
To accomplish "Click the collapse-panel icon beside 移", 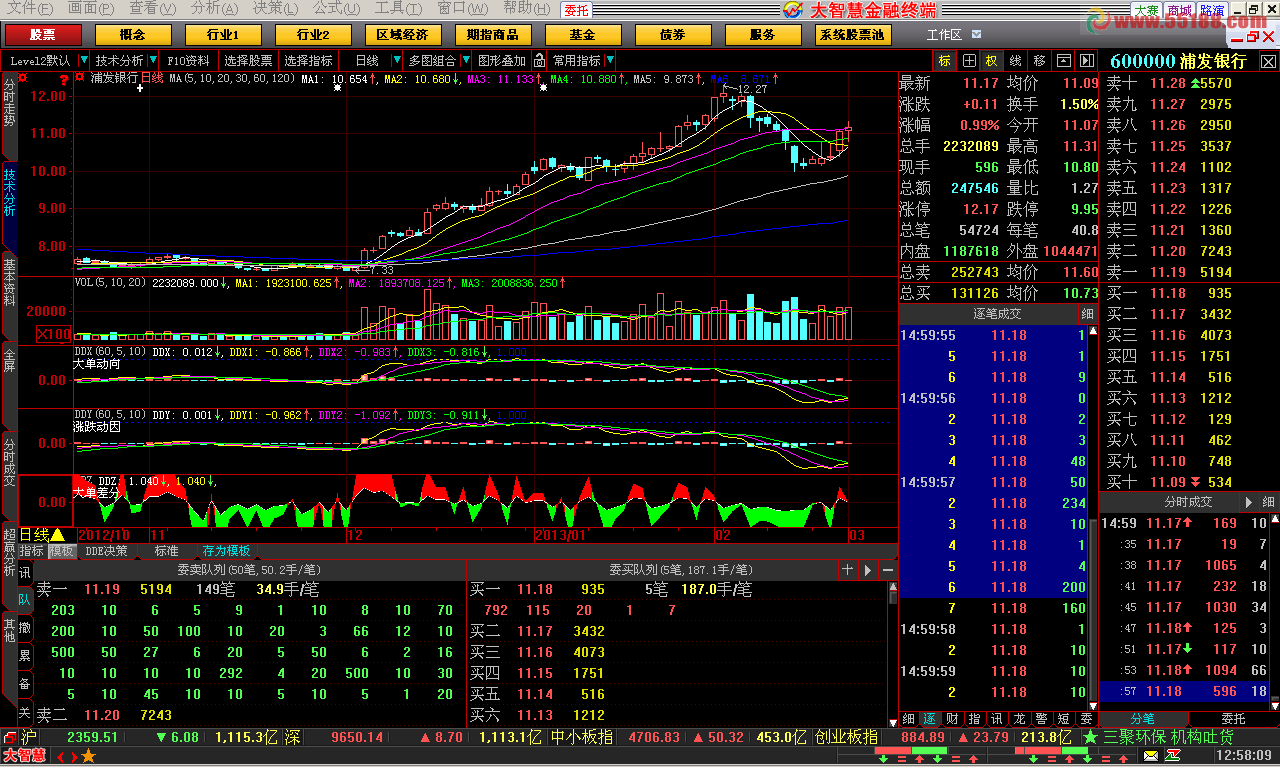I will click(1063, 60).
